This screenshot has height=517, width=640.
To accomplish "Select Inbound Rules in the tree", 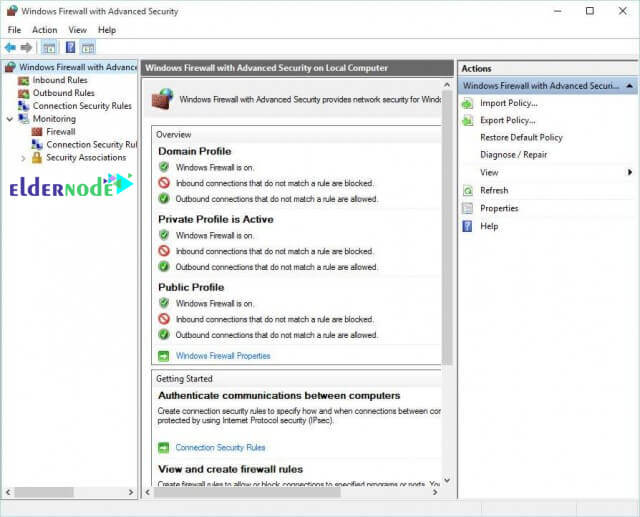I will (x=60, y=80).
